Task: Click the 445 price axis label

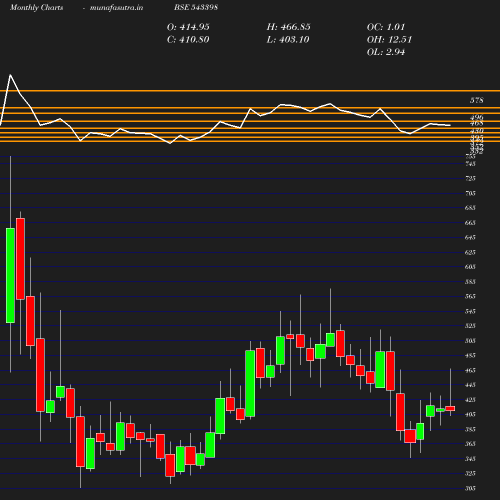Action: pyautogui.click(x=470, y=385)
